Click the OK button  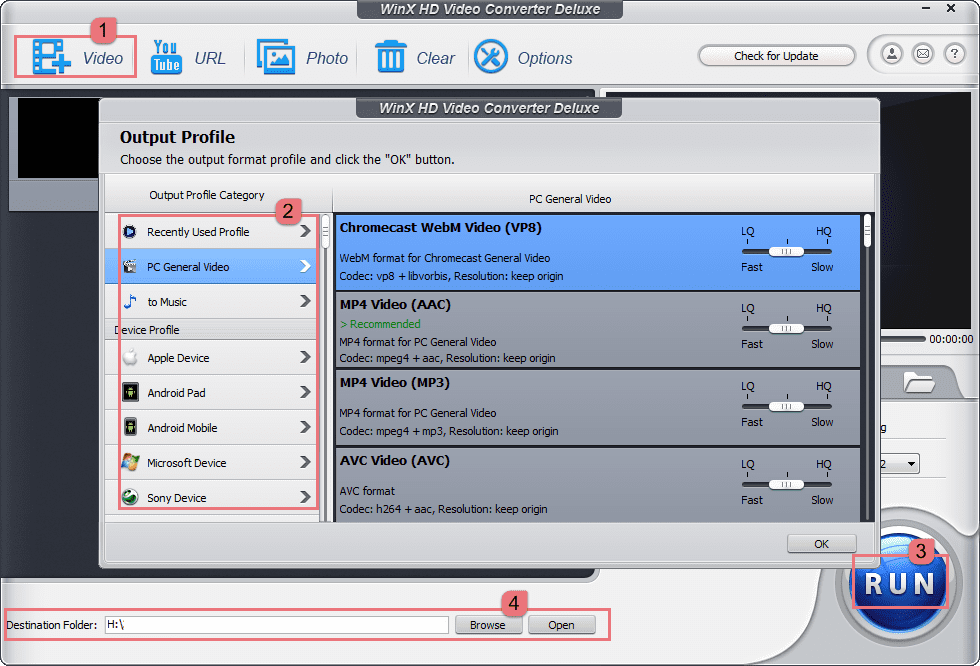tap(821, 543)
